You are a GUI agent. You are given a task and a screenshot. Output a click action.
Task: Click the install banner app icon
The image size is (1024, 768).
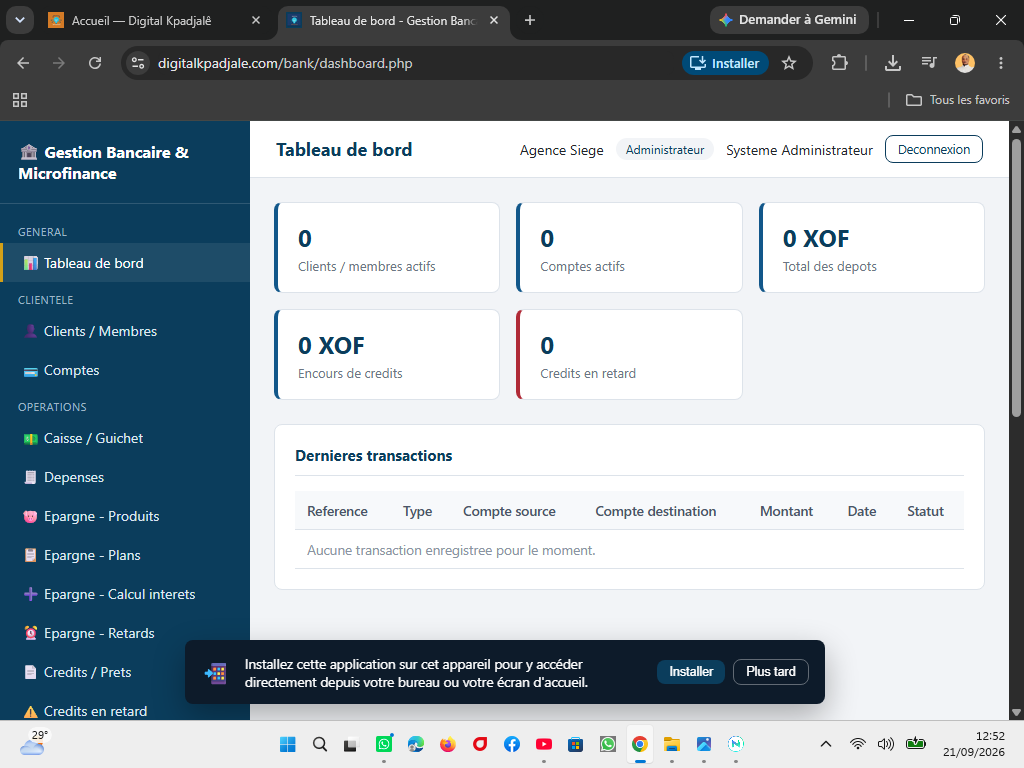pyautogui.click(x=216, y=673)
